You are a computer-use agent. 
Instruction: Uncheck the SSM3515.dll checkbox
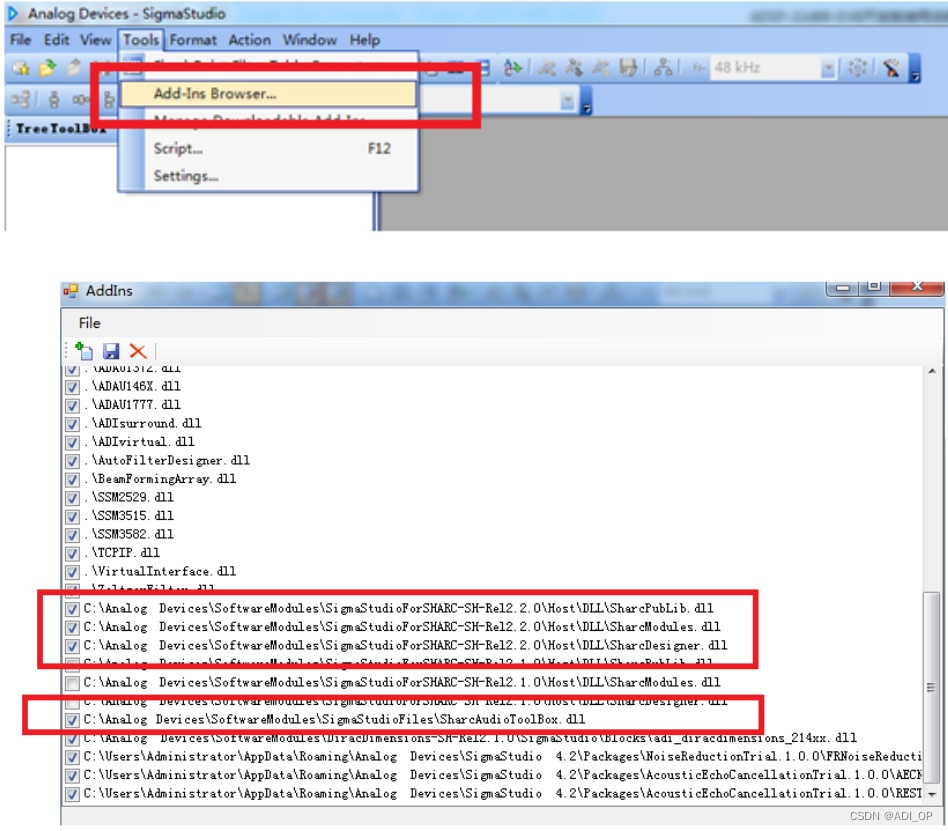73,517
